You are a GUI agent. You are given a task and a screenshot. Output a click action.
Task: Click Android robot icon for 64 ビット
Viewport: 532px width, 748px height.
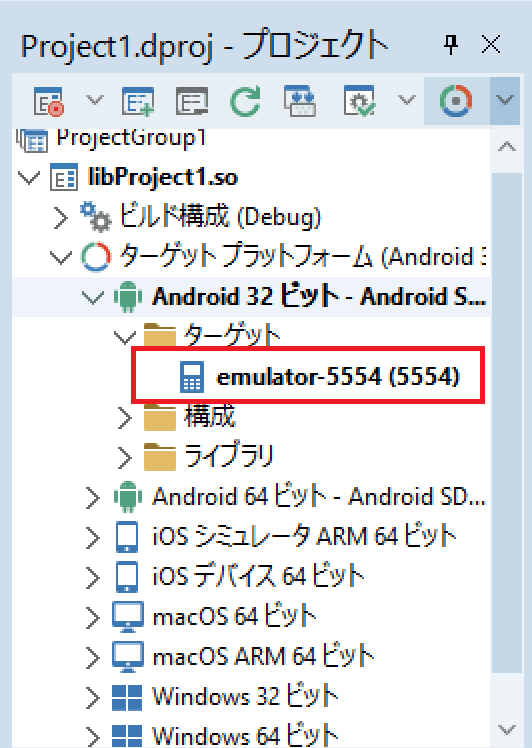pos(128,497)
